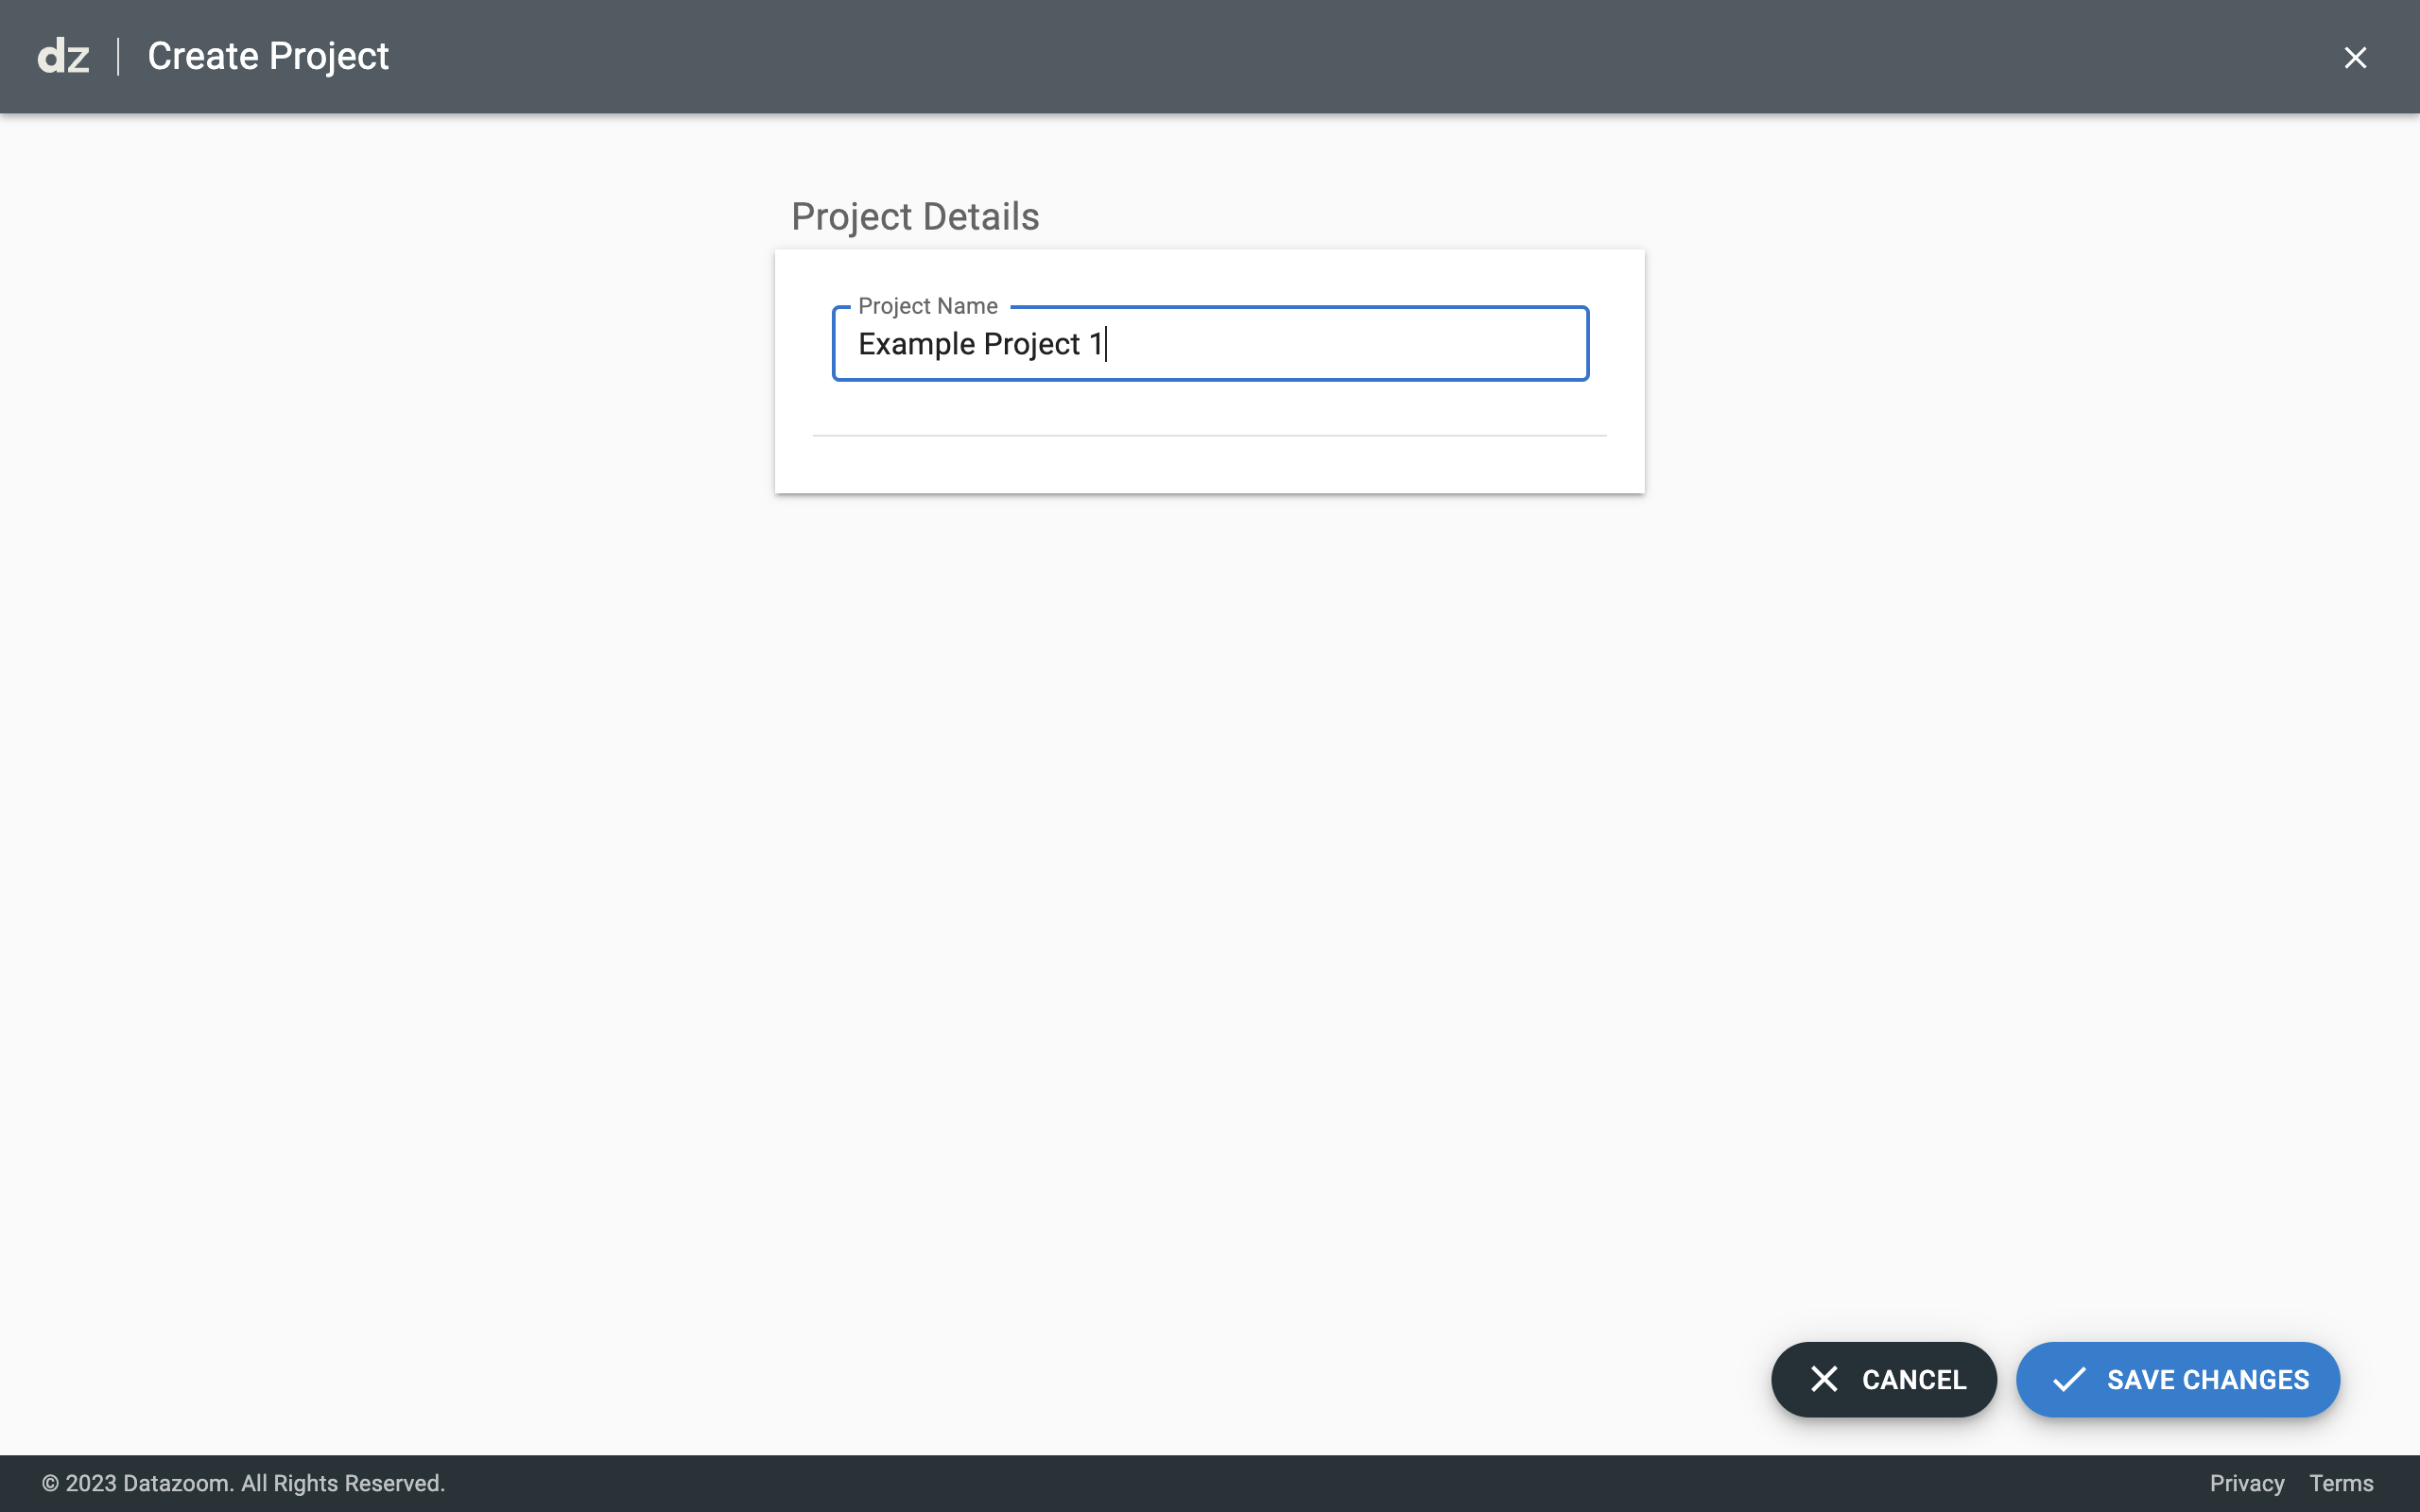The height and width of the screenshot is (1512, 2420).
Task: Open the Terms link in footer
Action: click(2341, 1483)
